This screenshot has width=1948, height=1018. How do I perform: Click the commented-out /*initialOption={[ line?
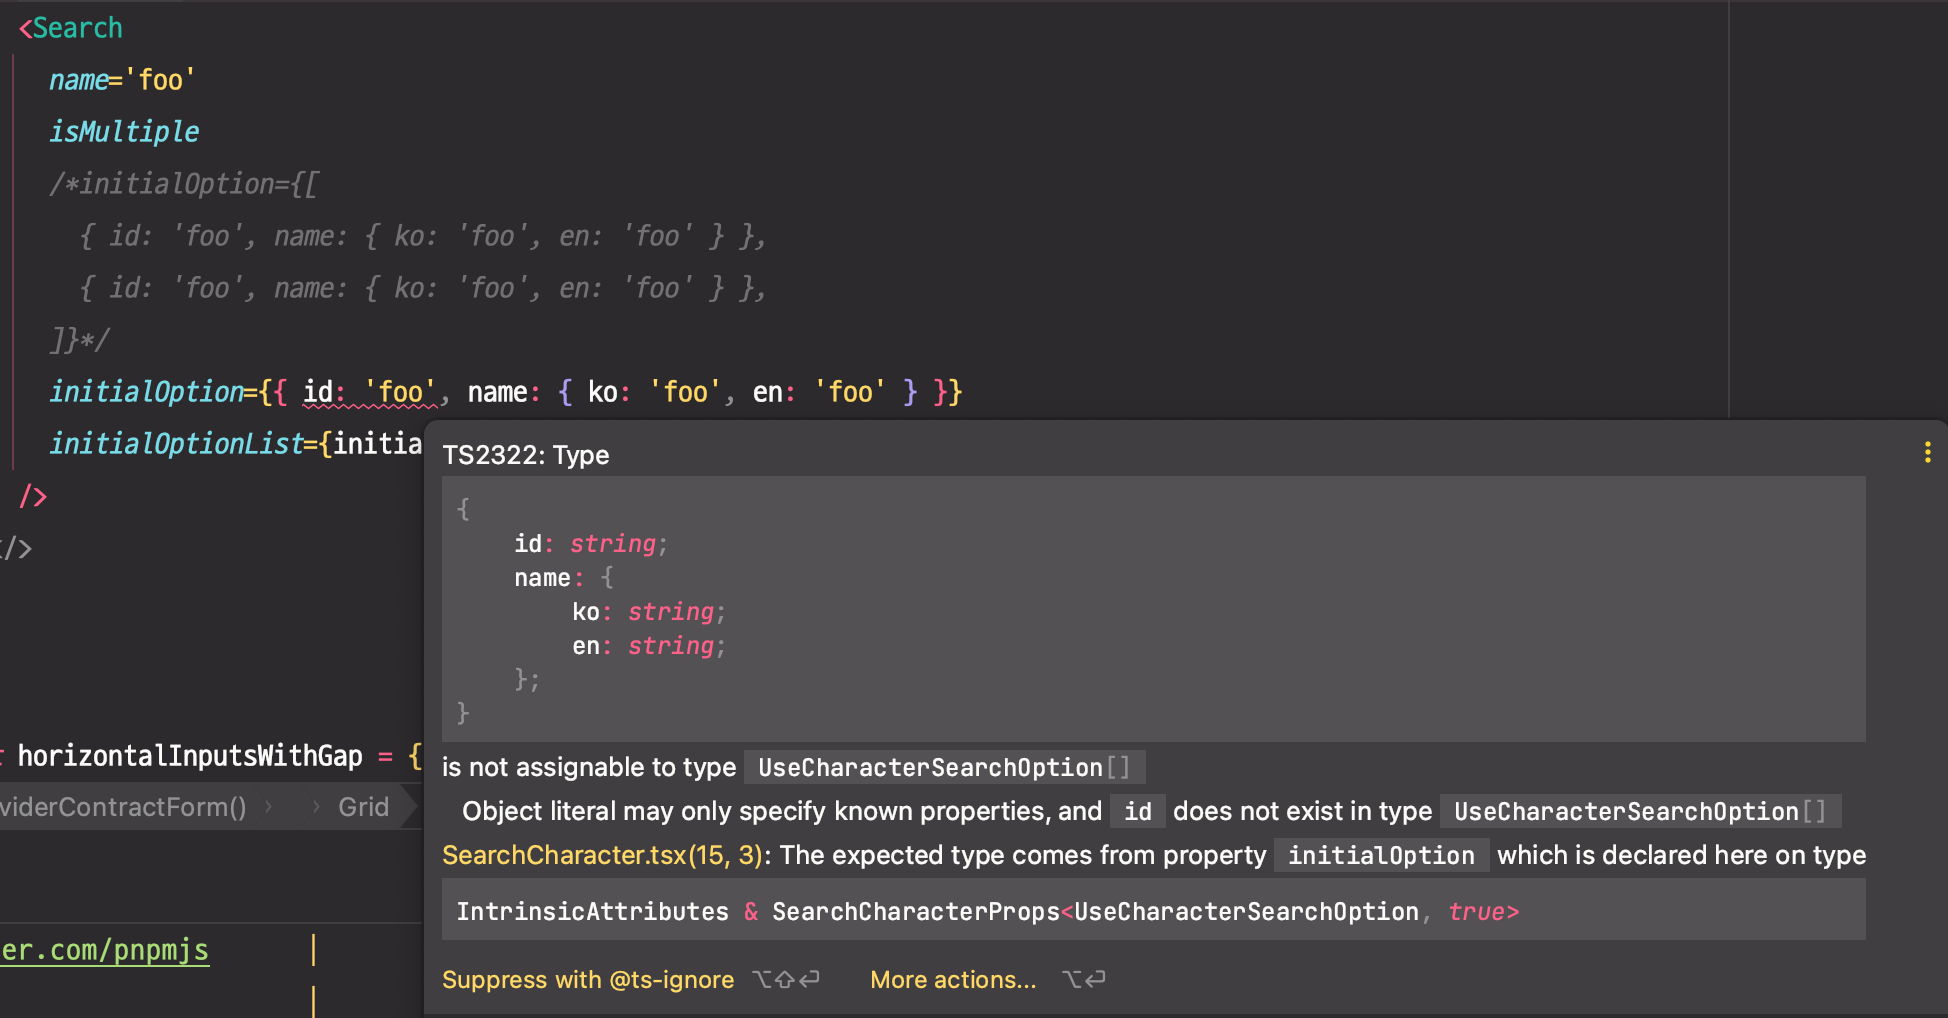(185, 184)
